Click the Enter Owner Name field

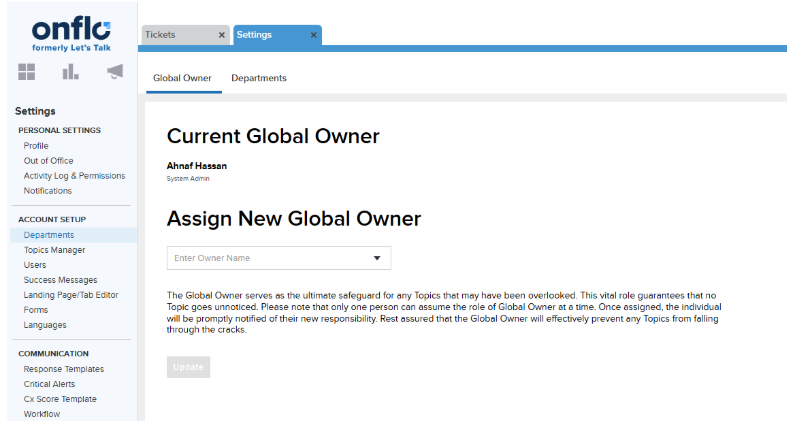click(265, 258)
